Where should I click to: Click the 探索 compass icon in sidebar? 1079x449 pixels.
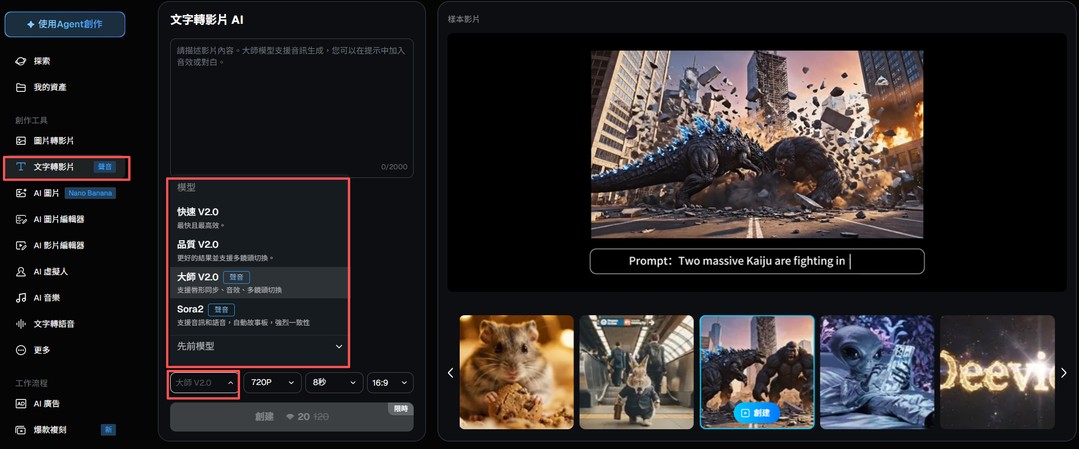(x=21, y=61)
